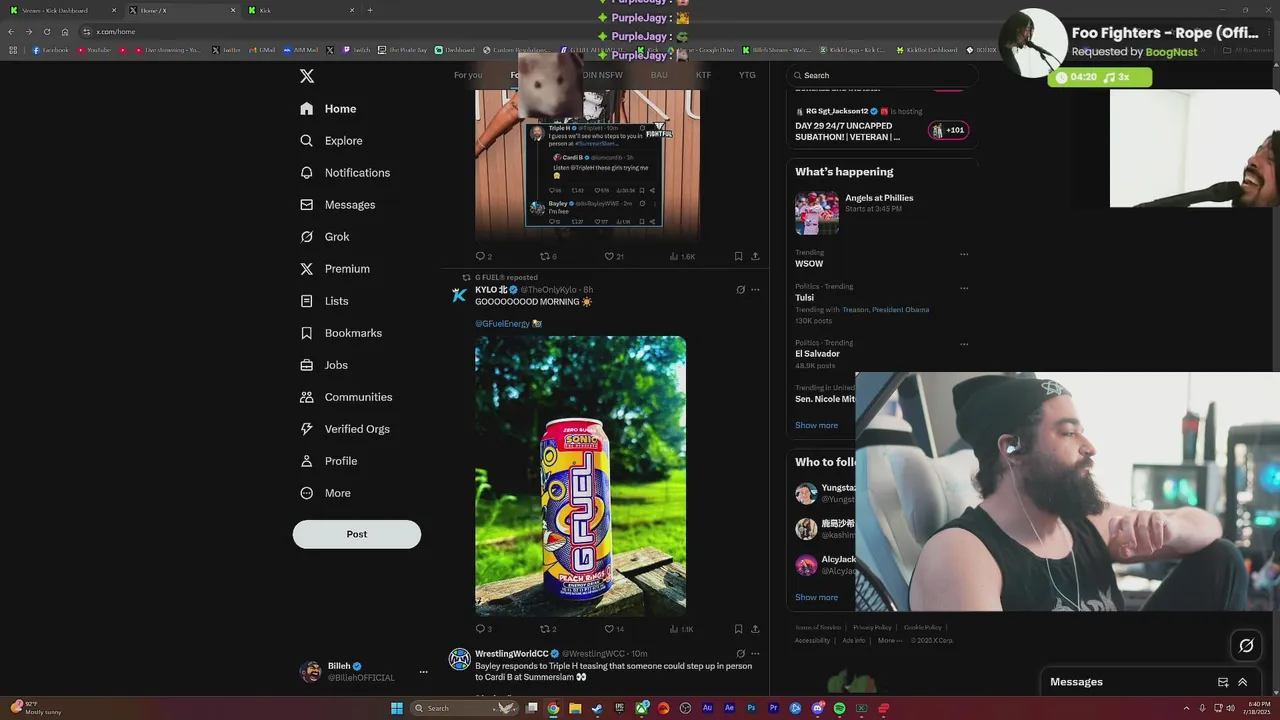
Task: Open more options for WSOW trend
Action: [964, 254]
